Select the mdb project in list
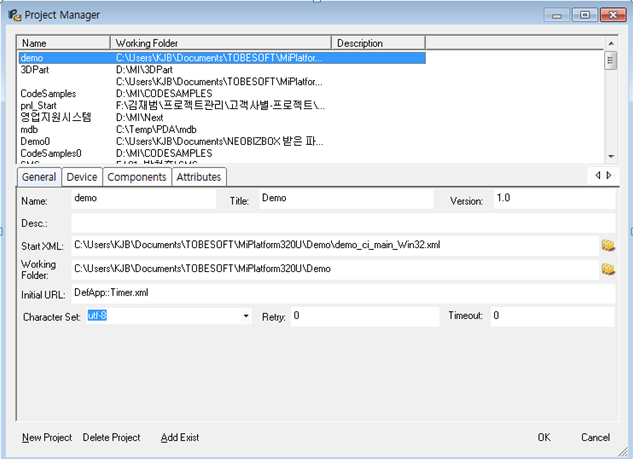Viewport: 633px width, 459px height. [30, 129]
